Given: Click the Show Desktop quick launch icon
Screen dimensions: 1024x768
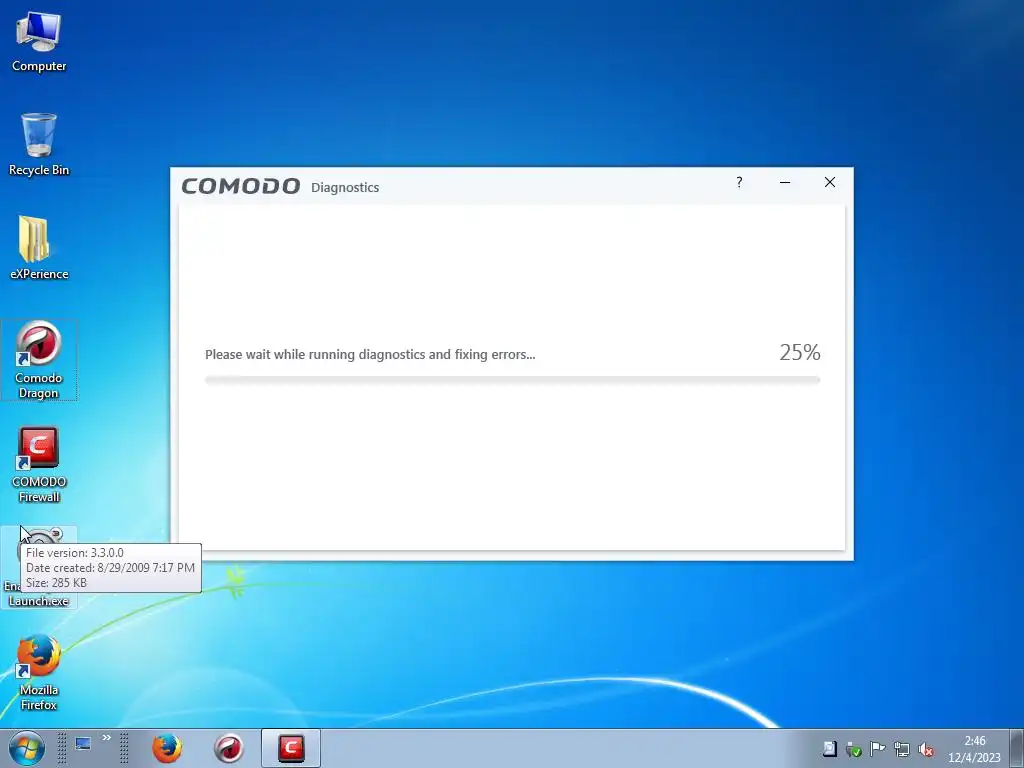Looking at the screenshot, I should [83, 744].
